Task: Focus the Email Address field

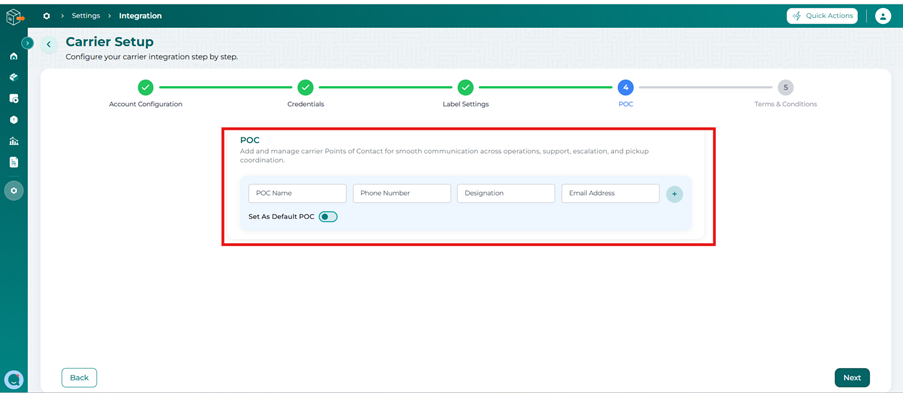Action: 610,194
